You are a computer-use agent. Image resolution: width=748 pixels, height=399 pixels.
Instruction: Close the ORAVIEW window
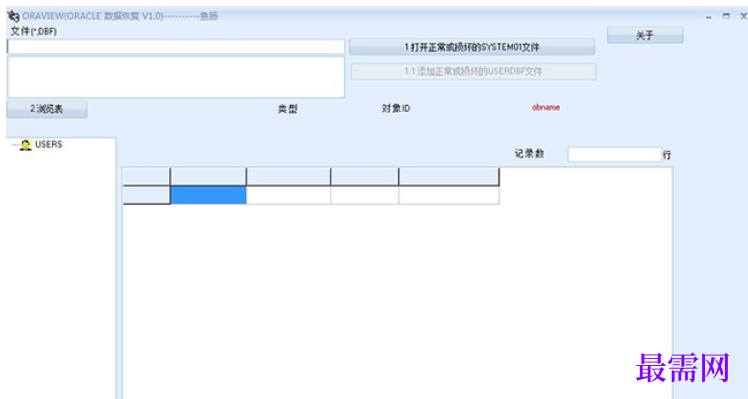point(743,16)
